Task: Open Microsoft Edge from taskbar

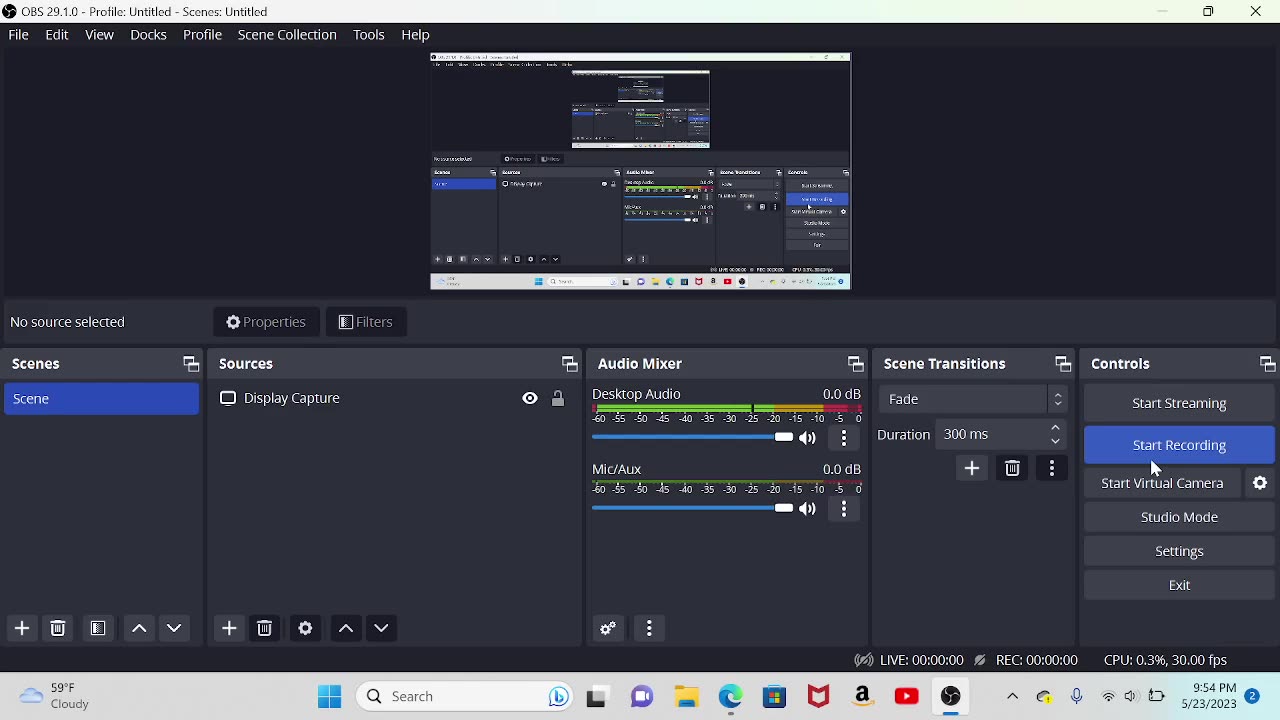Action: tap(730, 696)
